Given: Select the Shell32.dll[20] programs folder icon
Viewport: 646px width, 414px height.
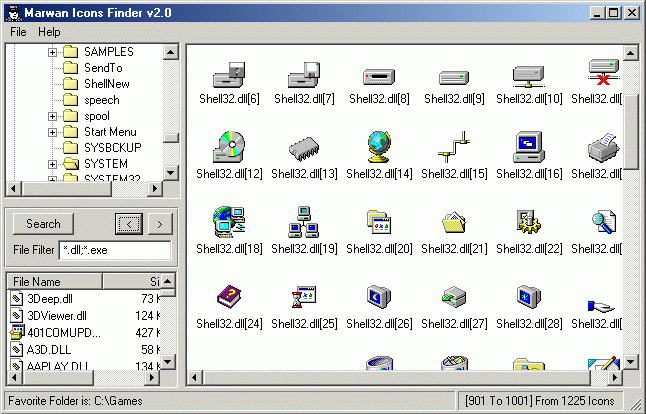Looking at the screenshot, I should pyautogui.click(x=379, y=222).
